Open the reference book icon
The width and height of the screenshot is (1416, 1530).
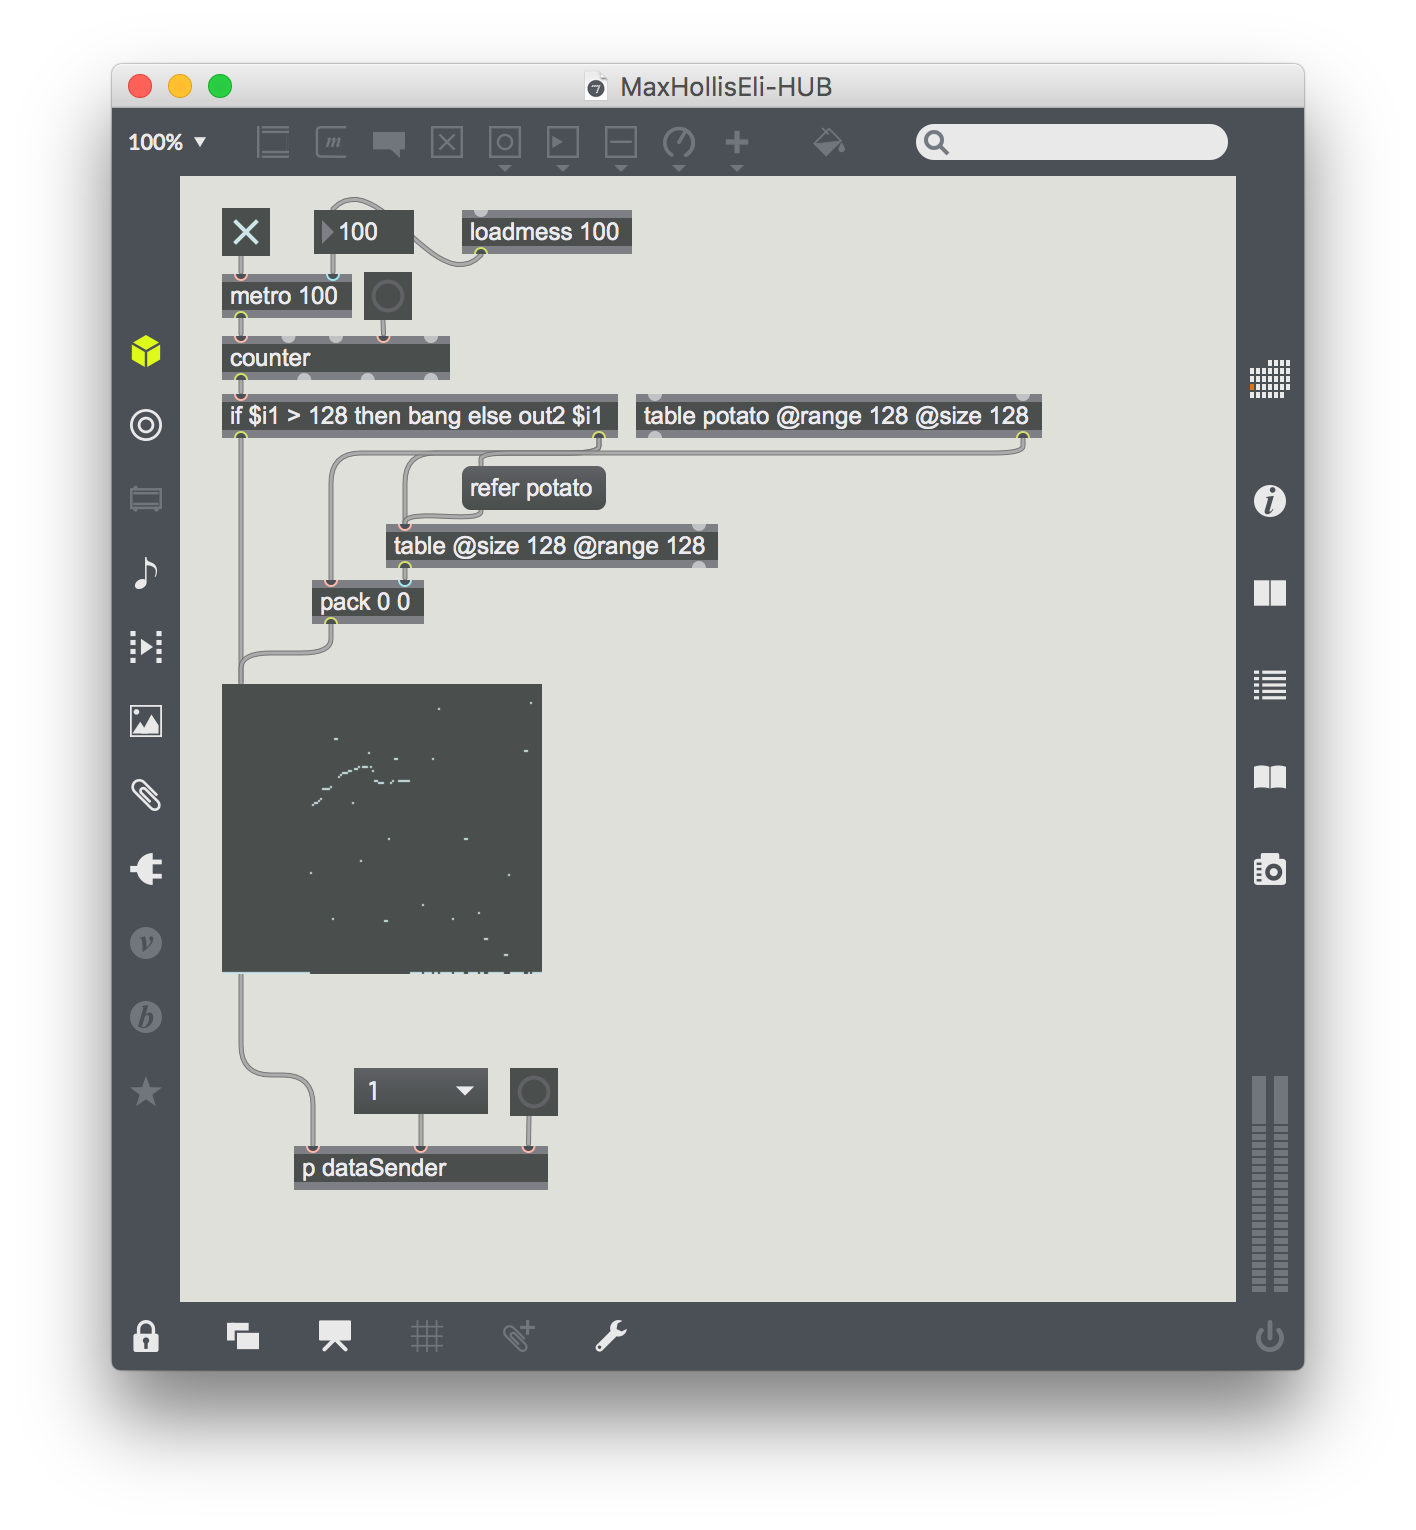click(x=1270, y=777)
